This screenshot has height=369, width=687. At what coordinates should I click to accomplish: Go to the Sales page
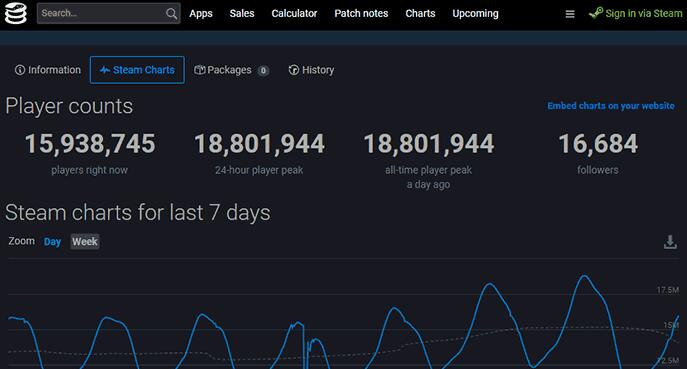click(x=242, y=14)
